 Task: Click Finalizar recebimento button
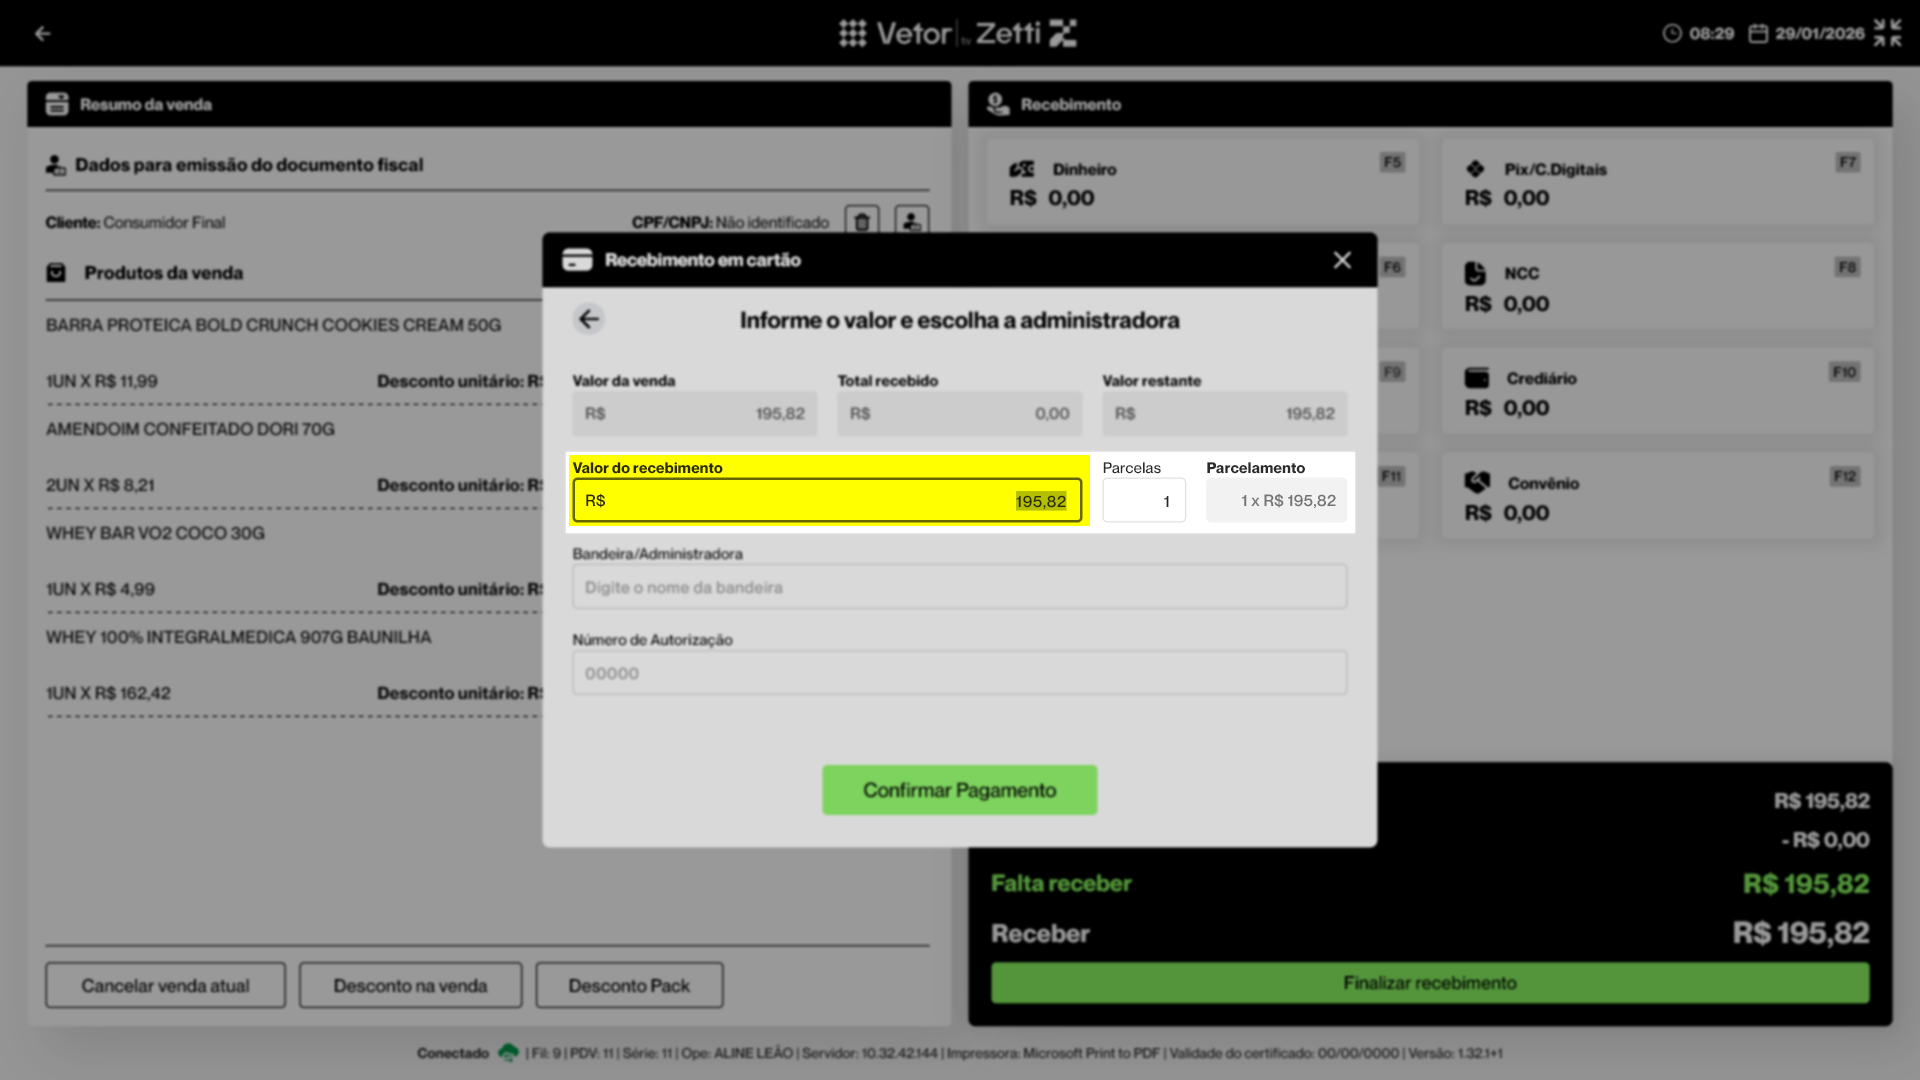1429,983
